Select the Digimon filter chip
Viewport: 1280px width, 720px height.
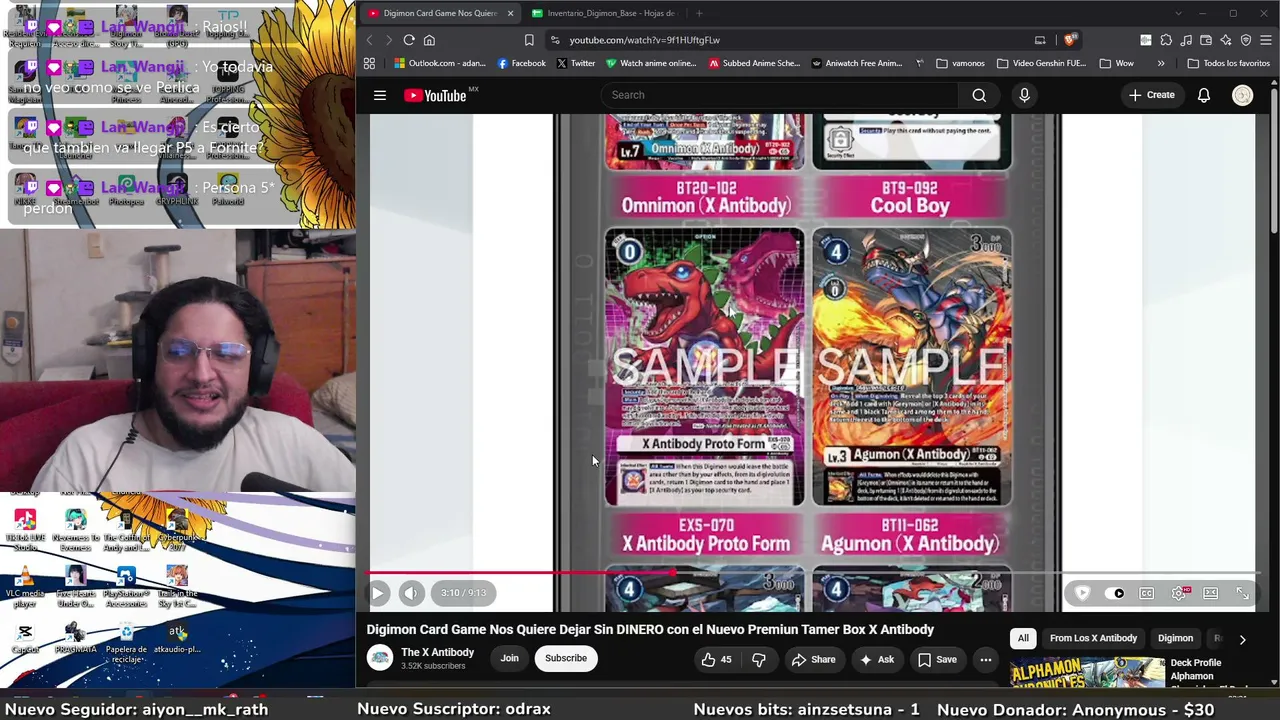[1175, 638]
